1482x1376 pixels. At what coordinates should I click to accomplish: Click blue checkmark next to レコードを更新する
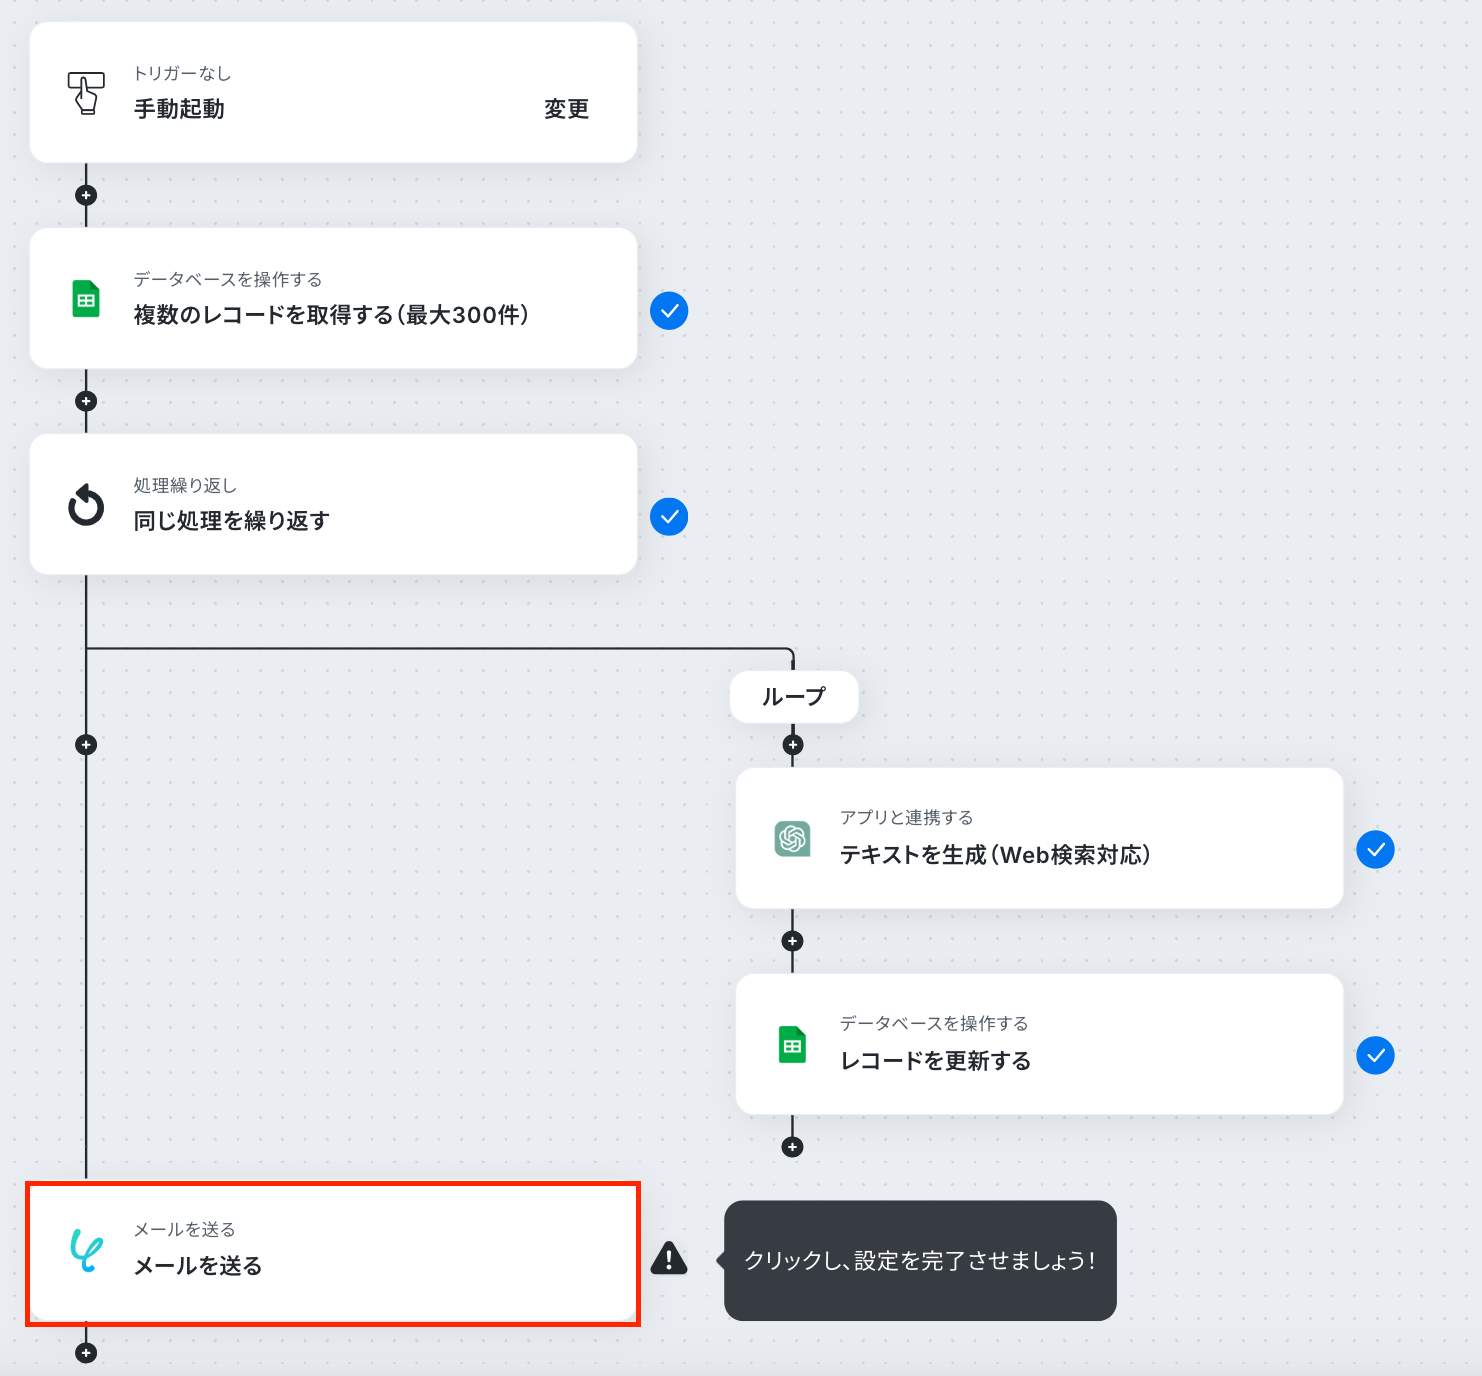pyautogui.click(x=1375, y=1056)
